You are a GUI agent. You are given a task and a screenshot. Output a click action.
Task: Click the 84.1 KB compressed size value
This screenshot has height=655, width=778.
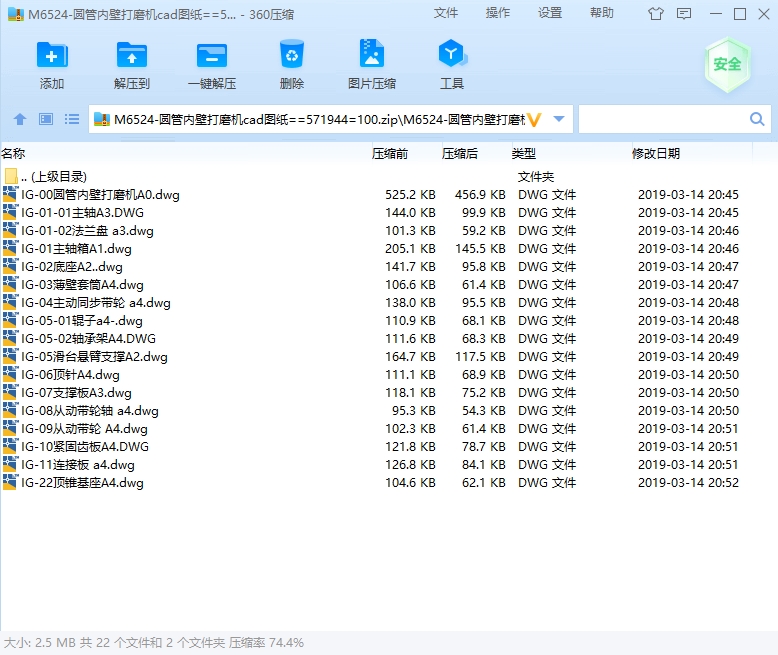coord(484,464)
